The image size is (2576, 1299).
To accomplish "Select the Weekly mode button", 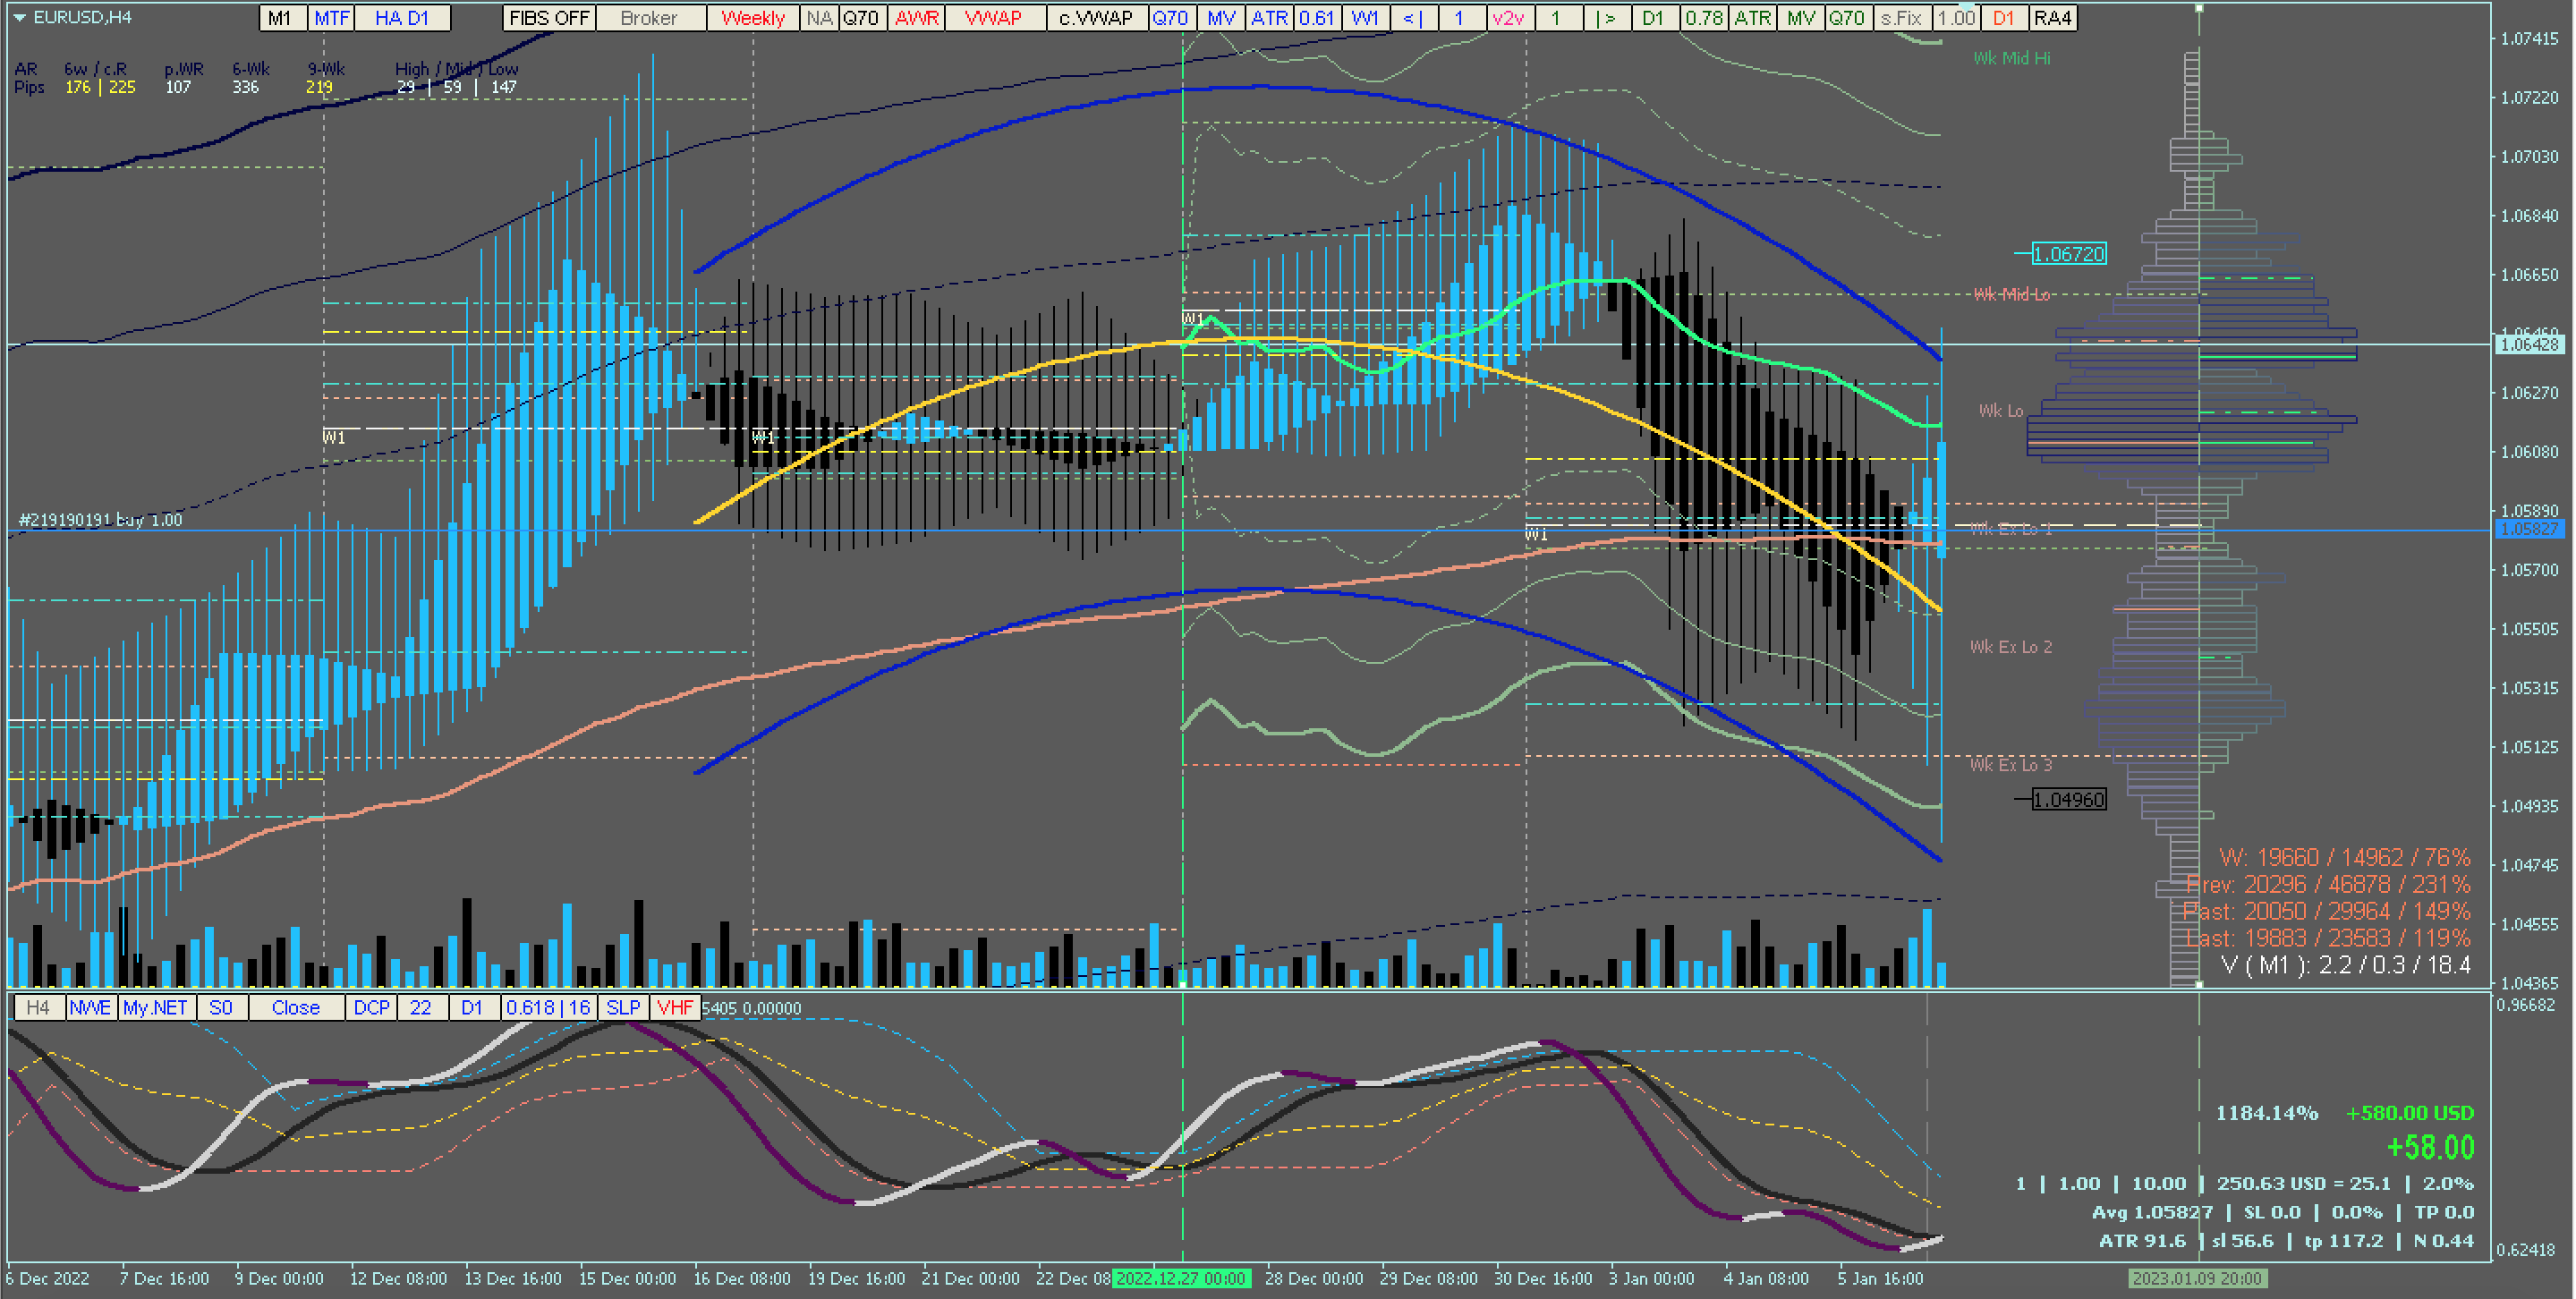I will tap(752, 18).
